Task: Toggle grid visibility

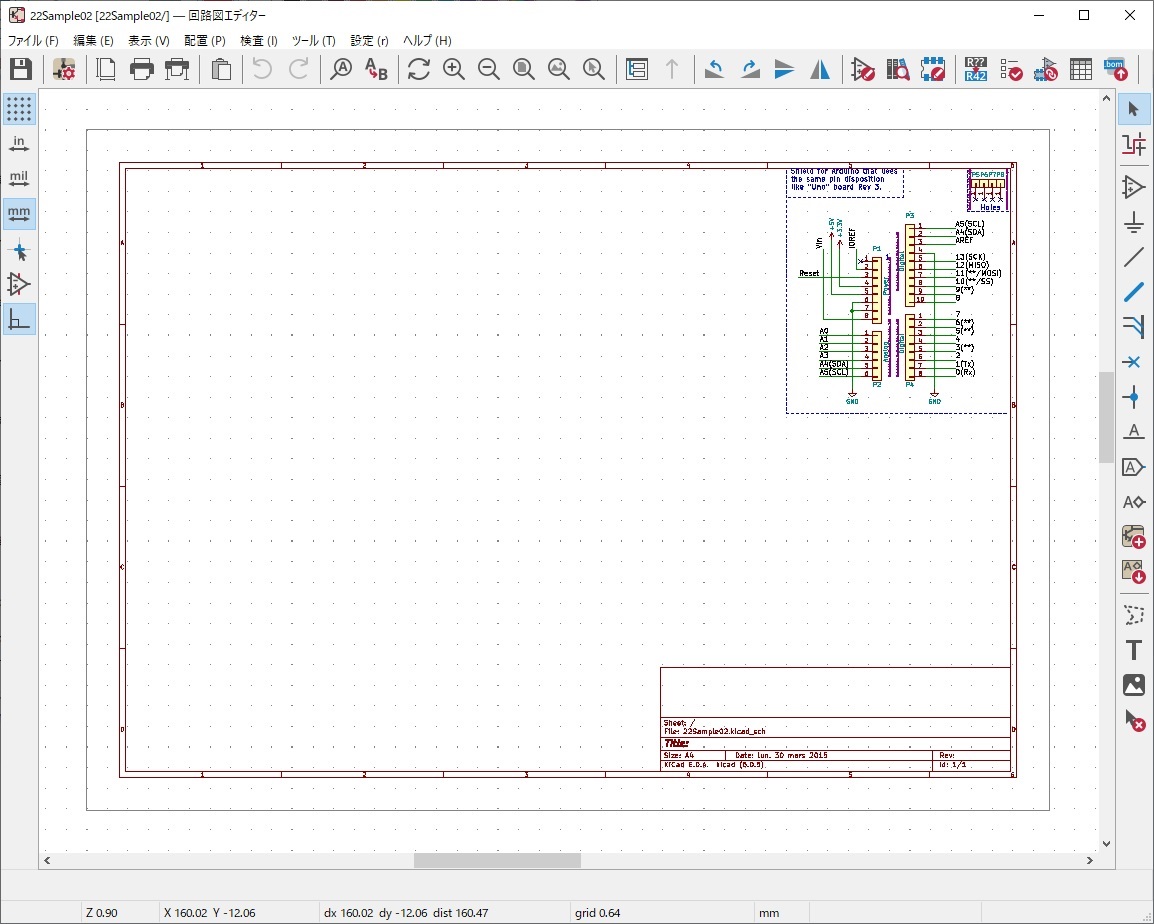Action: coord(19,109)
